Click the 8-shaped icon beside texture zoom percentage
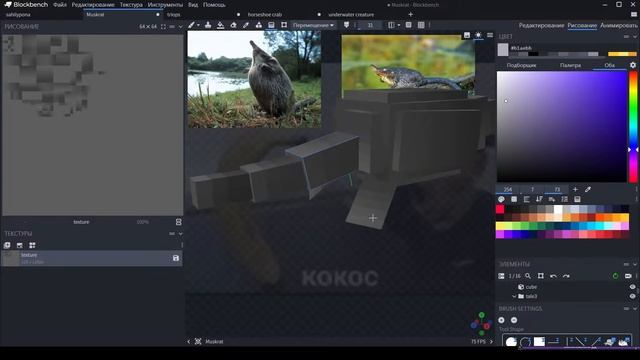 click(x=178, y=222)
